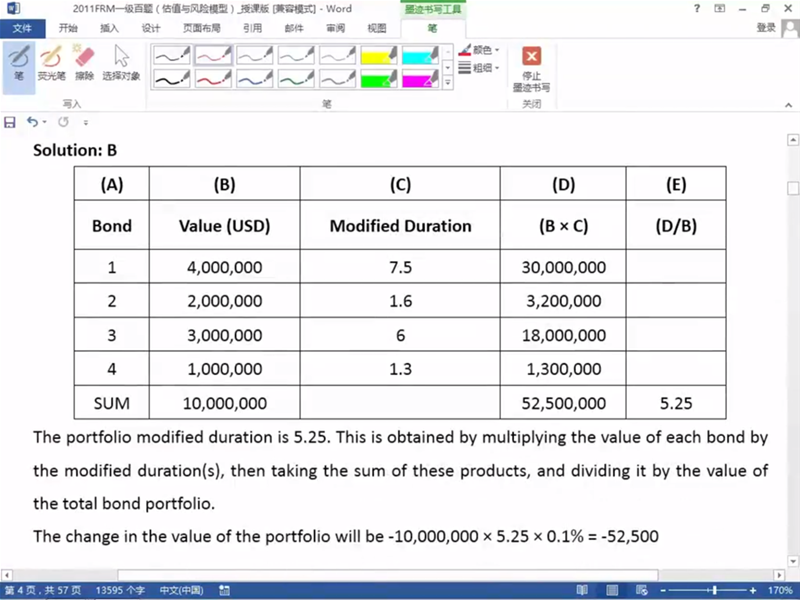Click zoom percentage 170% in status bar
The height and width of the screenshot is (600, 800).
779,590
